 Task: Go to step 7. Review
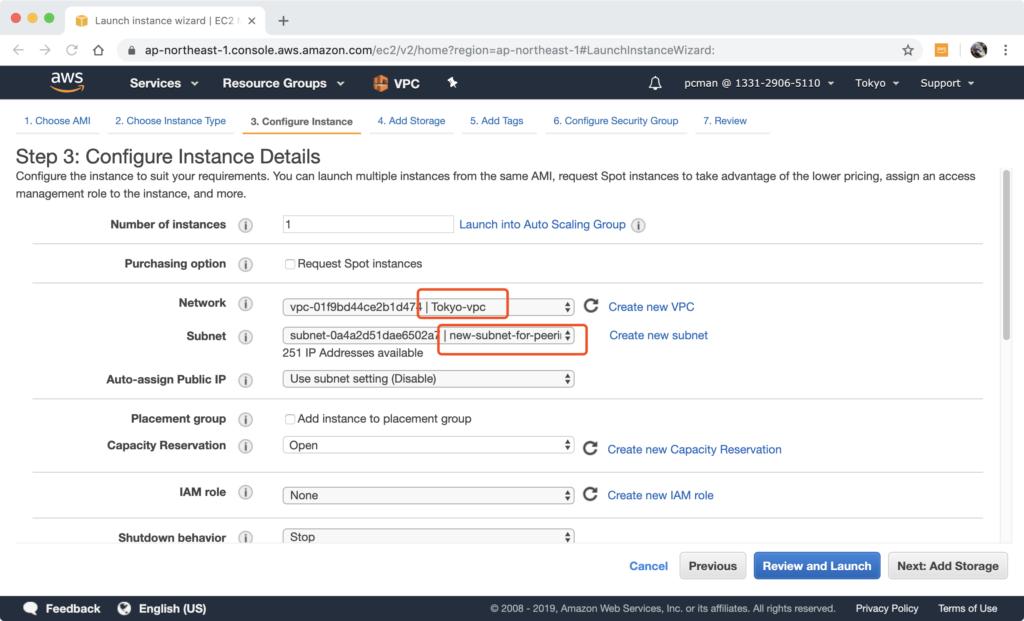[x=725, y=121]
